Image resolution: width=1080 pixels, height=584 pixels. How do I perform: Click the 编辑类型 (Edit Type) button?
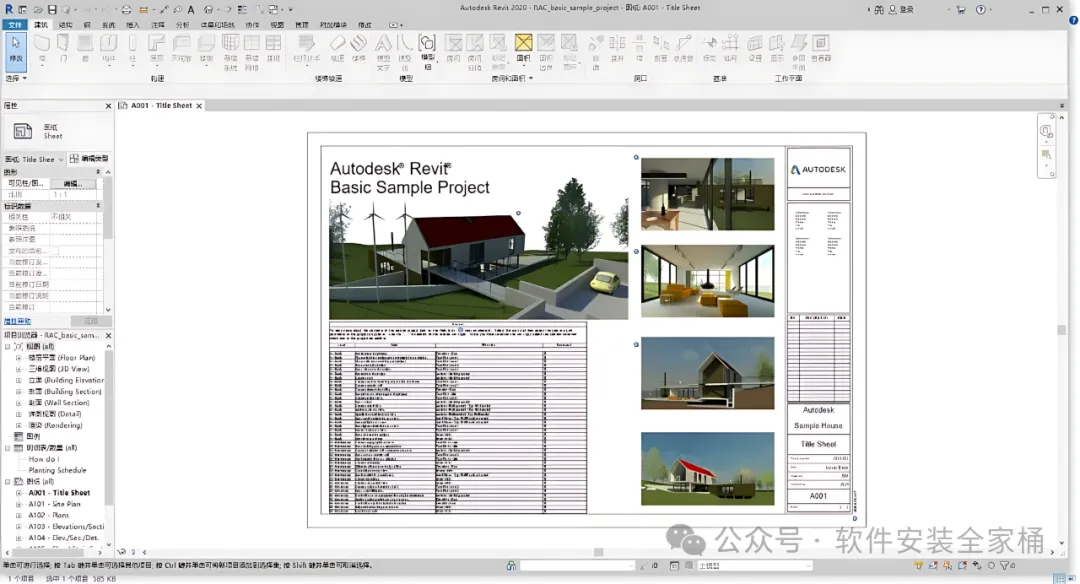(90, 159)
